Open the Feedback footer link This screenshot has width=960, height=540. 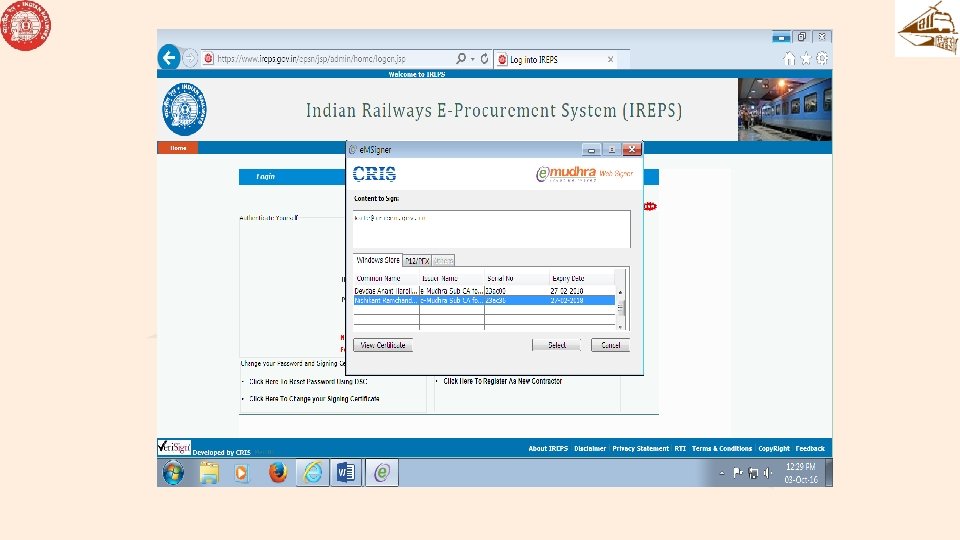pyautogui.click(x=810, y=449)
